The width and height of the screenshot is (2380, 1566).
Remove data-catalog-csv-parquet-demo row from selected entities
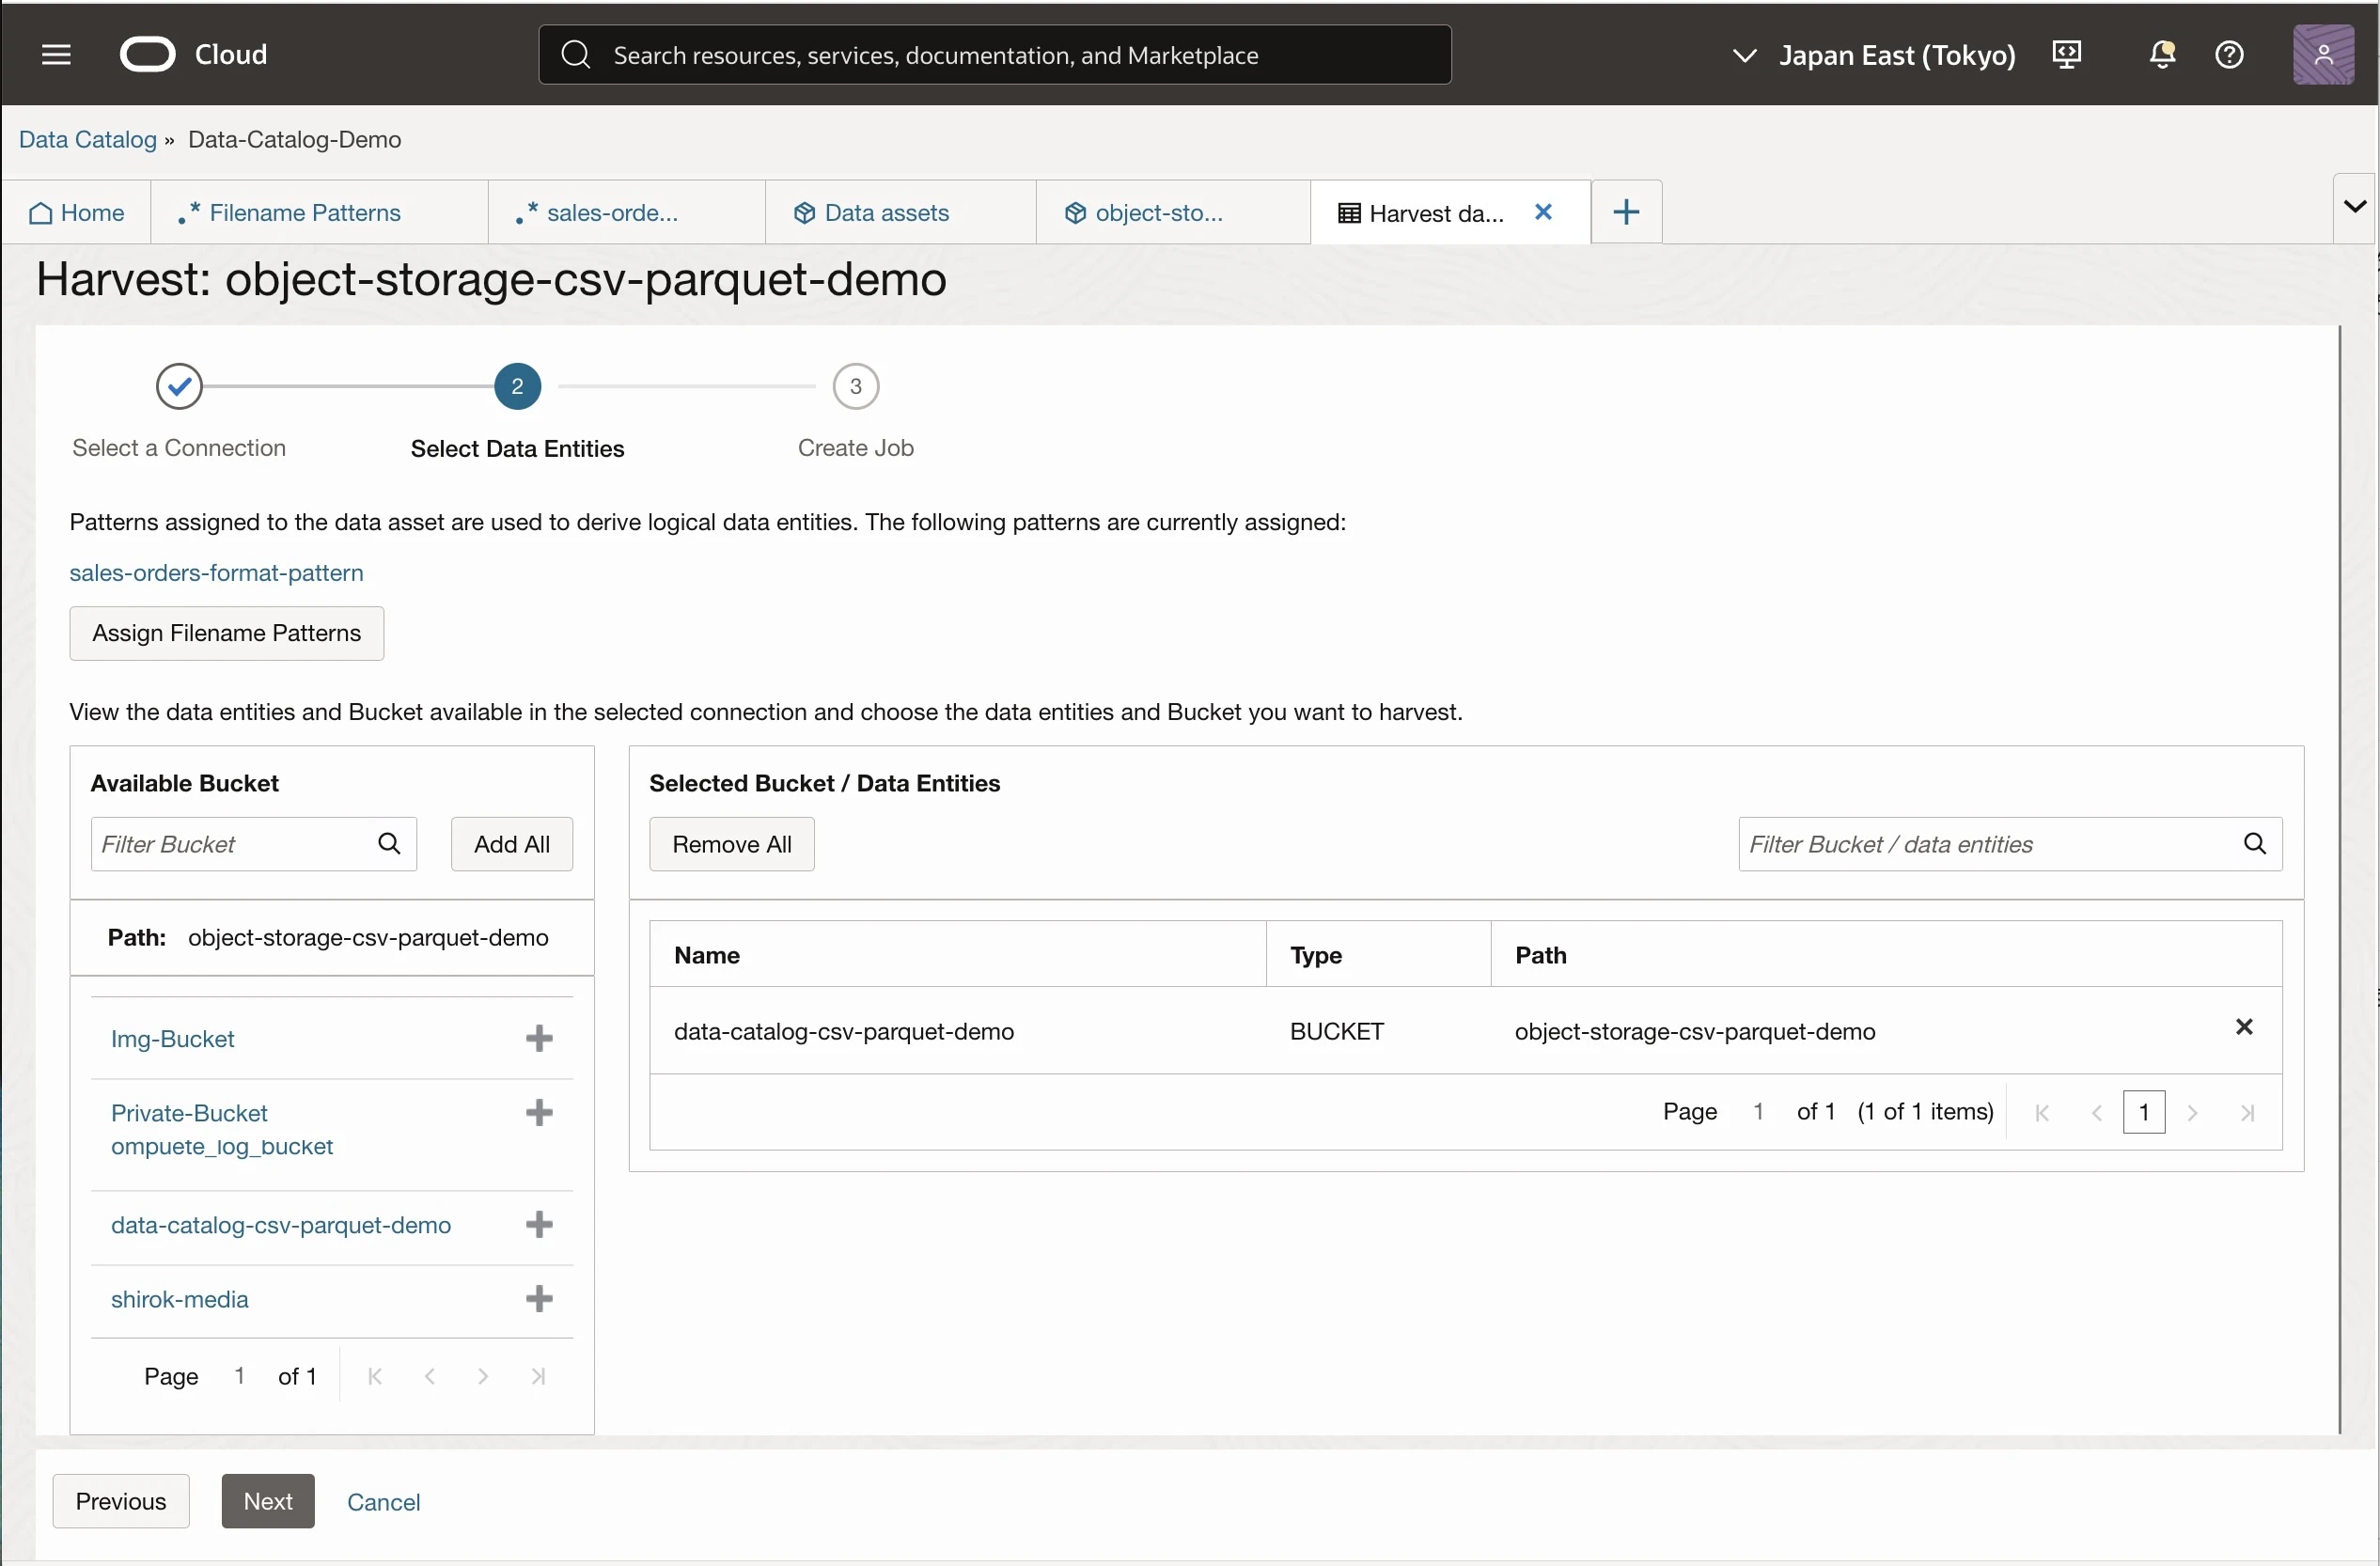pyautogui.click(x=2244, y=1027)
